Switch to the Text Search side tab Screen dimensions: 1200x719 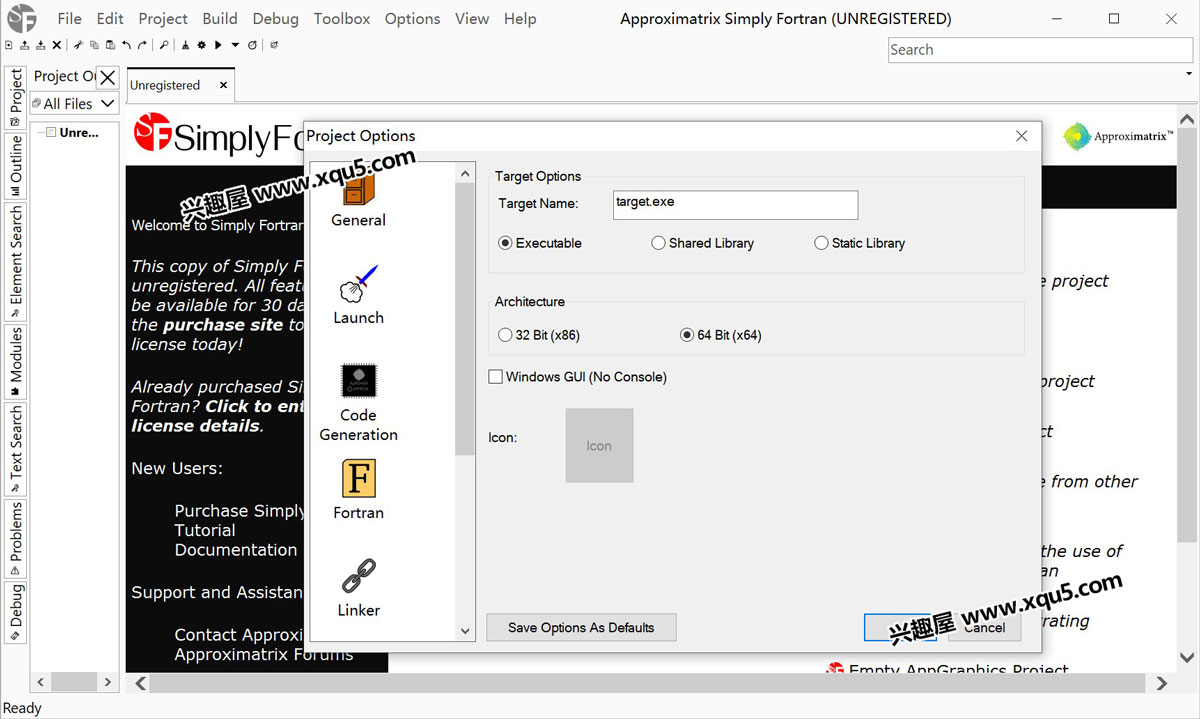16,448
